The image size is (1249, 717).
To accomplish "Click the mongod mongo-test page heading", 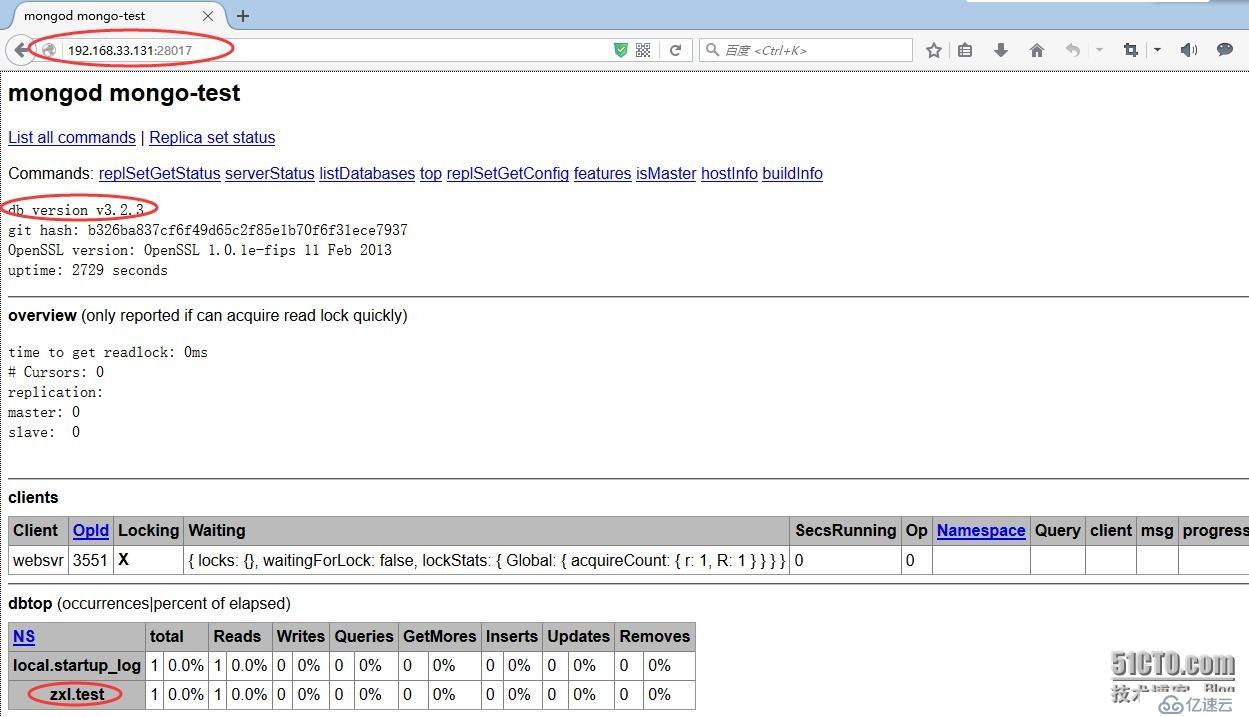I will point(124,93).
